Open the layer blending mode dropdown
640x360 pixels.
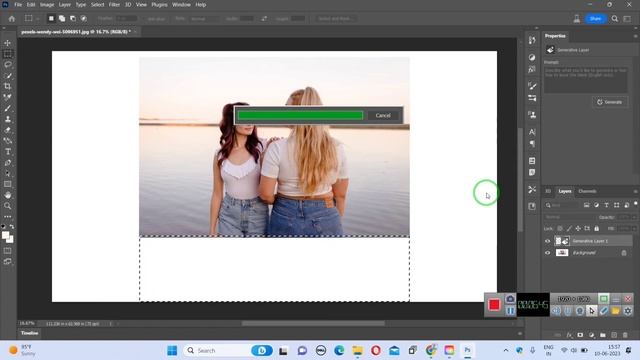click(569, 217)
